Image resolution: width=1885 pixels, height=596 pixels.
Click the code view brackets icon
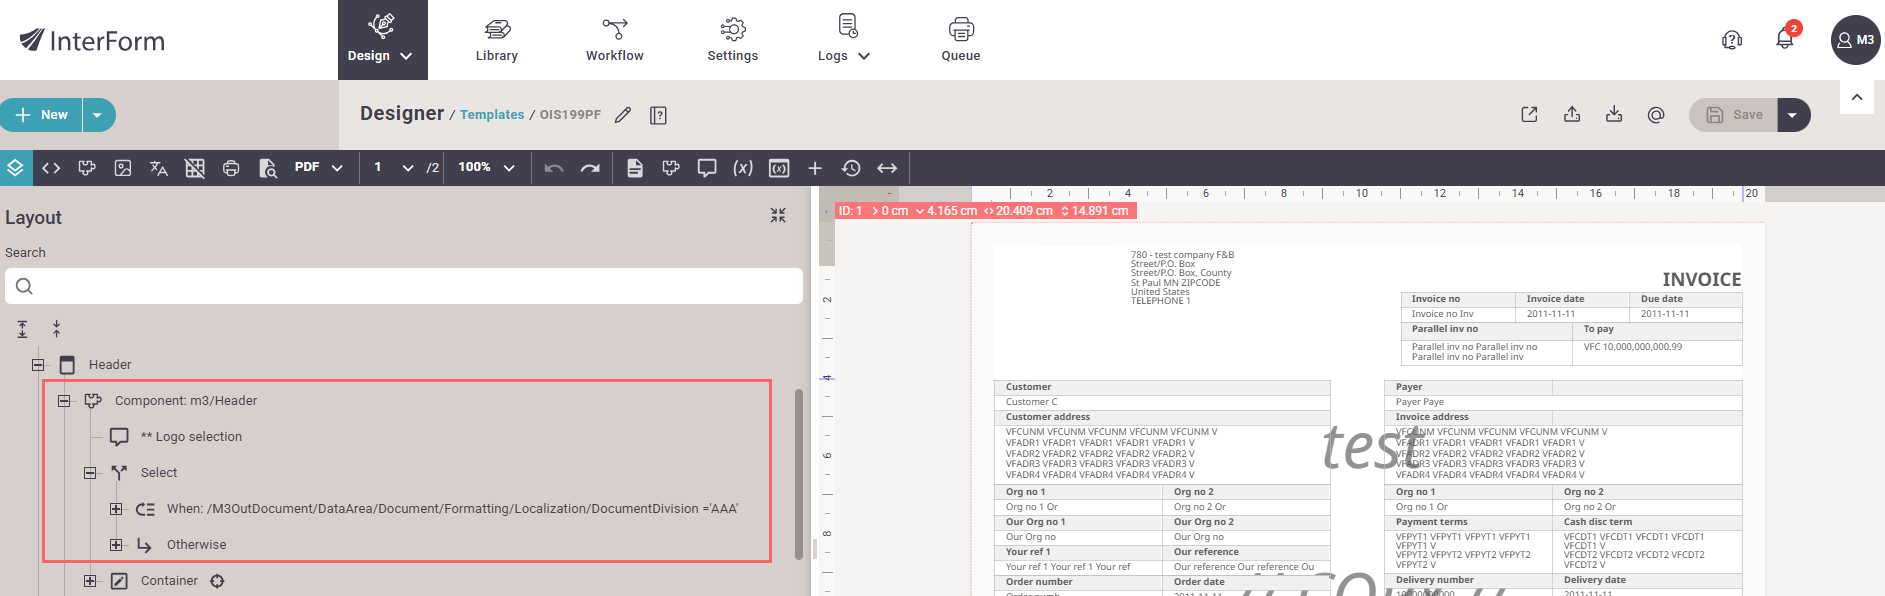pyautogui.click(x=51, y=168)
